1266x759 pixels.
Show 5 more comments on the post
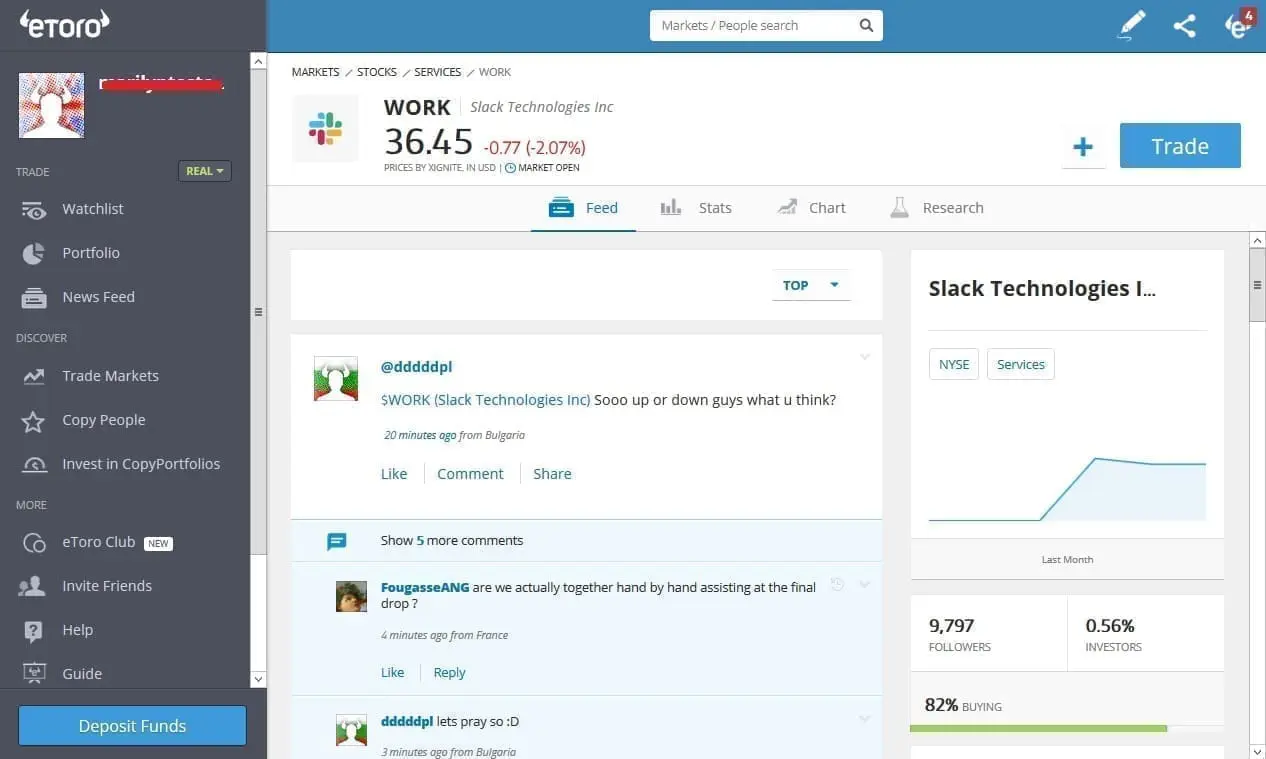(452, 540)
